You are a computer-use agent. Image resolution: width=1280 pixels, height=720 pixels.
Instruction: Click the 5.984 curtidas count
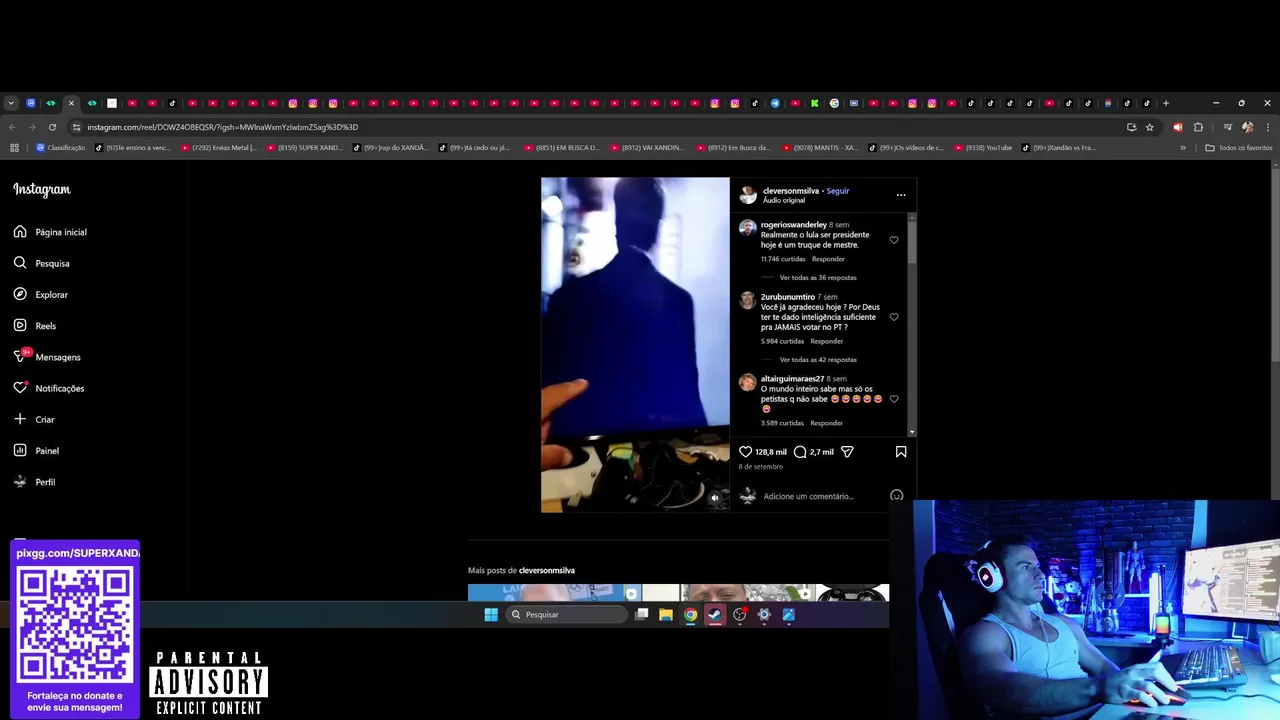click(x=782, y=341)
